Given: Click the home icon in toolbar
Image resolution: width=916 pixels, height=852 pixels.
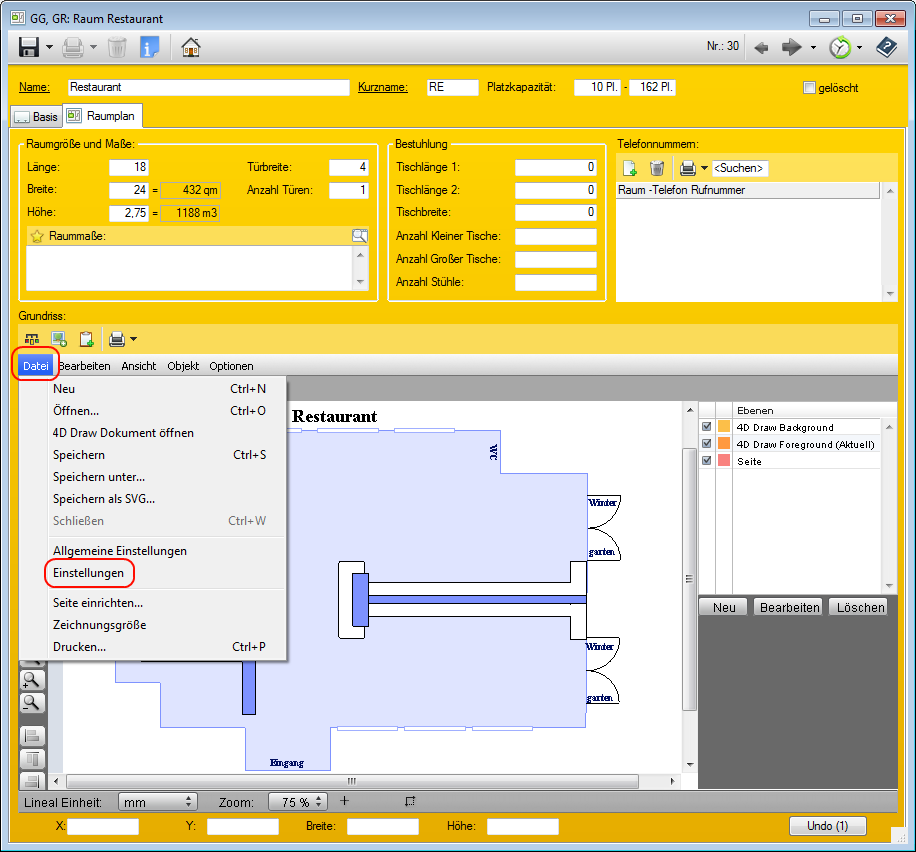Looking at the screenshot, I should (190, 47).
